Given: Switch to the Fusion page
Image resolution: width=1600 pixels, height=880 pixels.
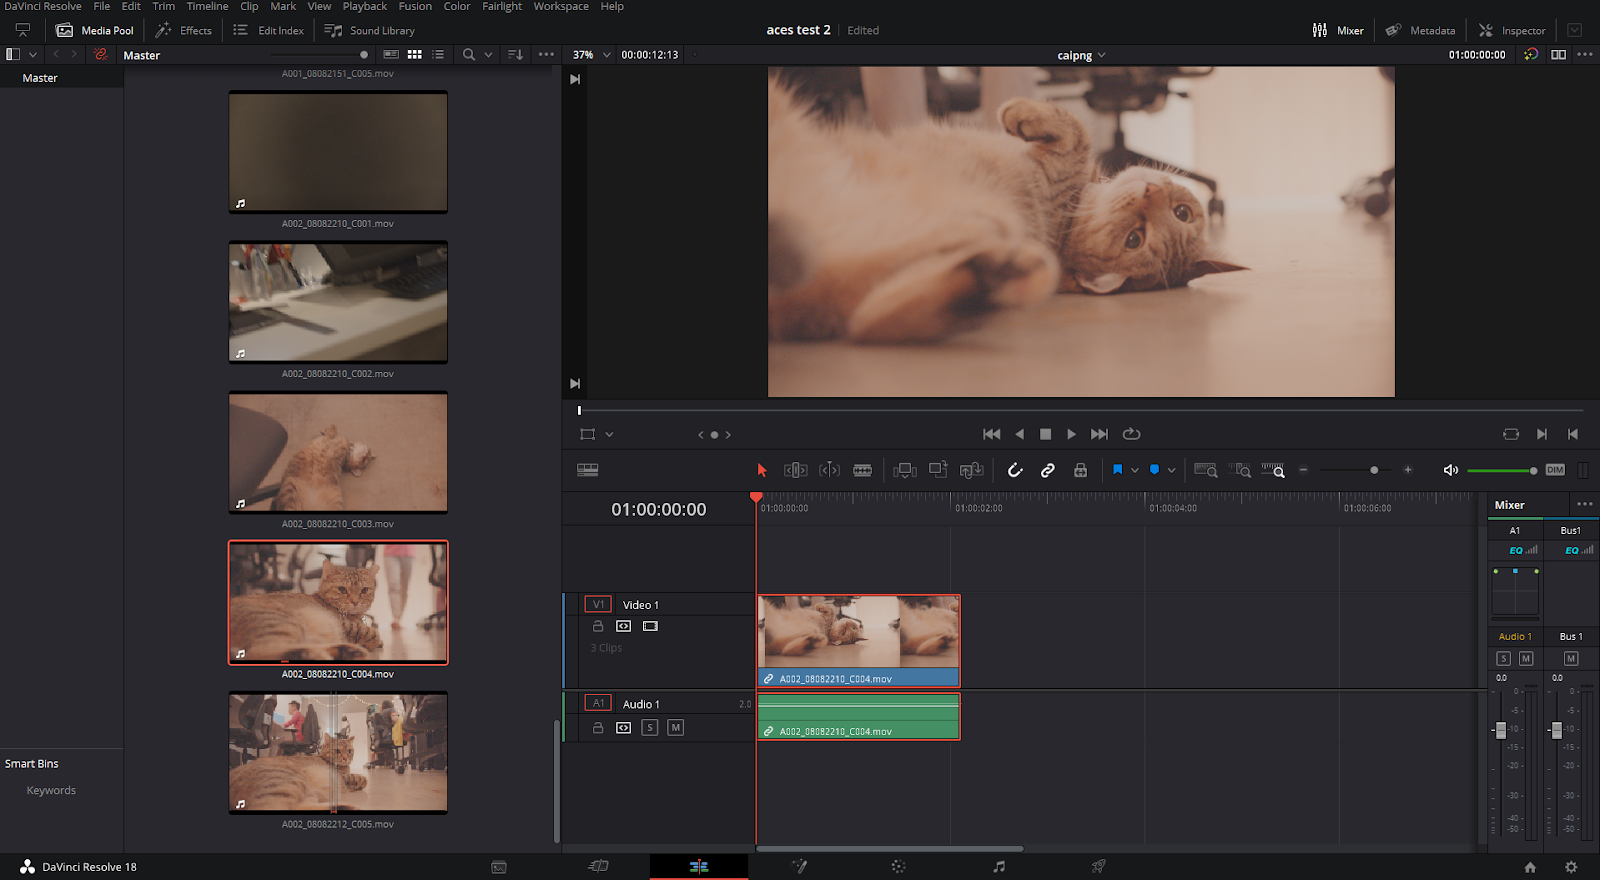Looking at the screenshot, I should [x=799, y=867].
